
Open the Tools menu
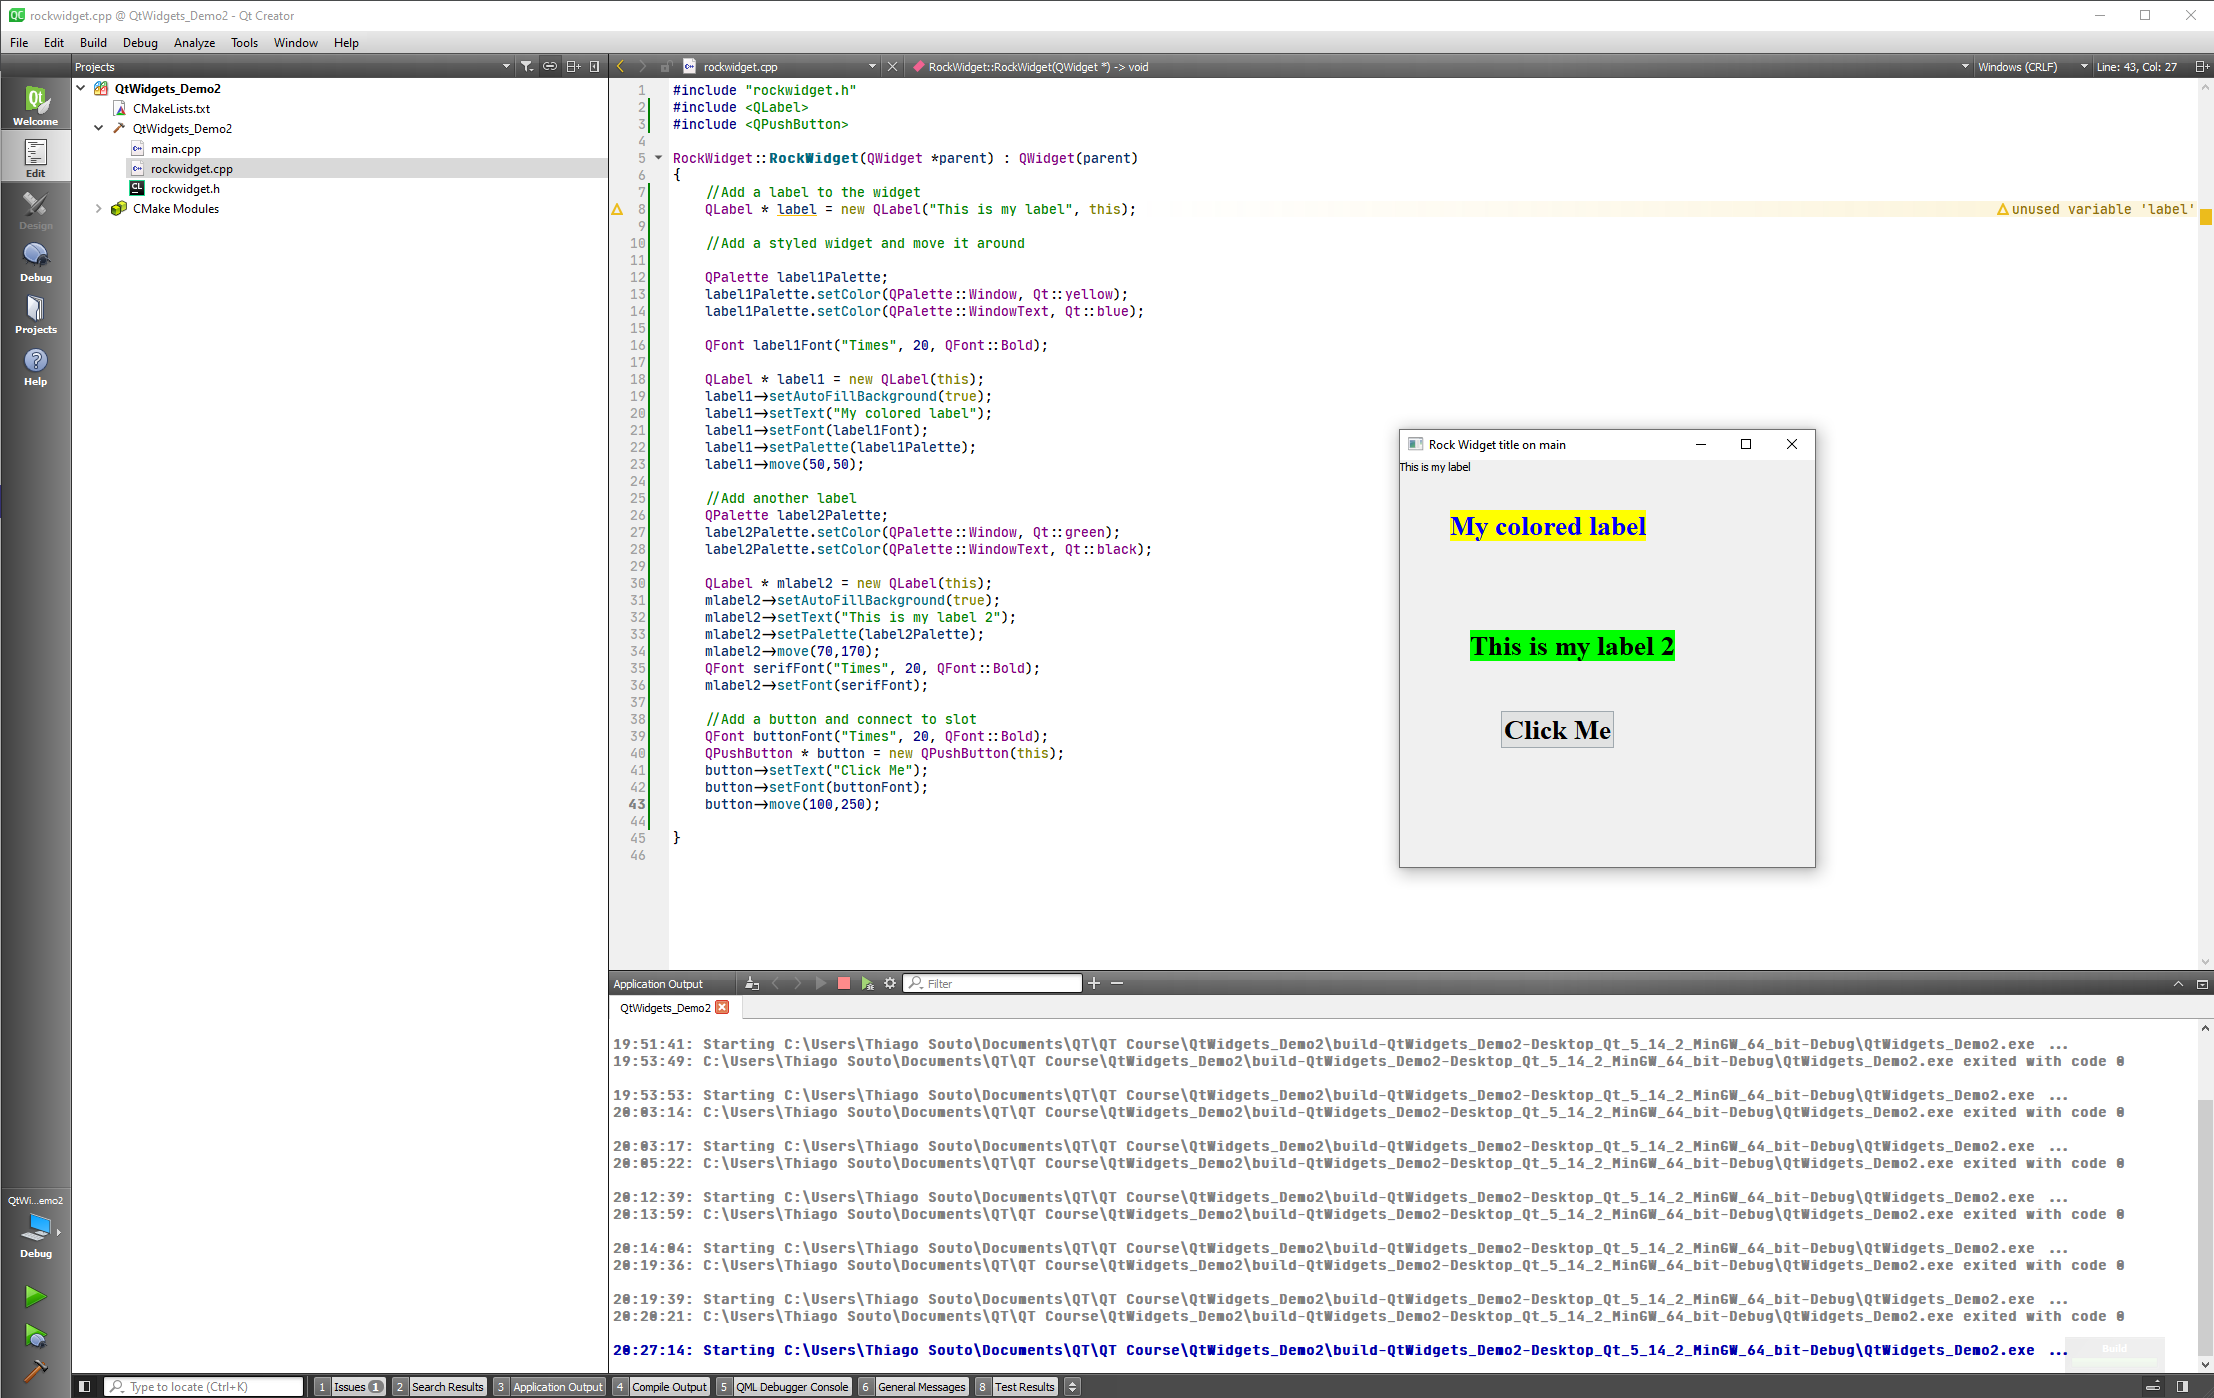click(x=244, y=42)
